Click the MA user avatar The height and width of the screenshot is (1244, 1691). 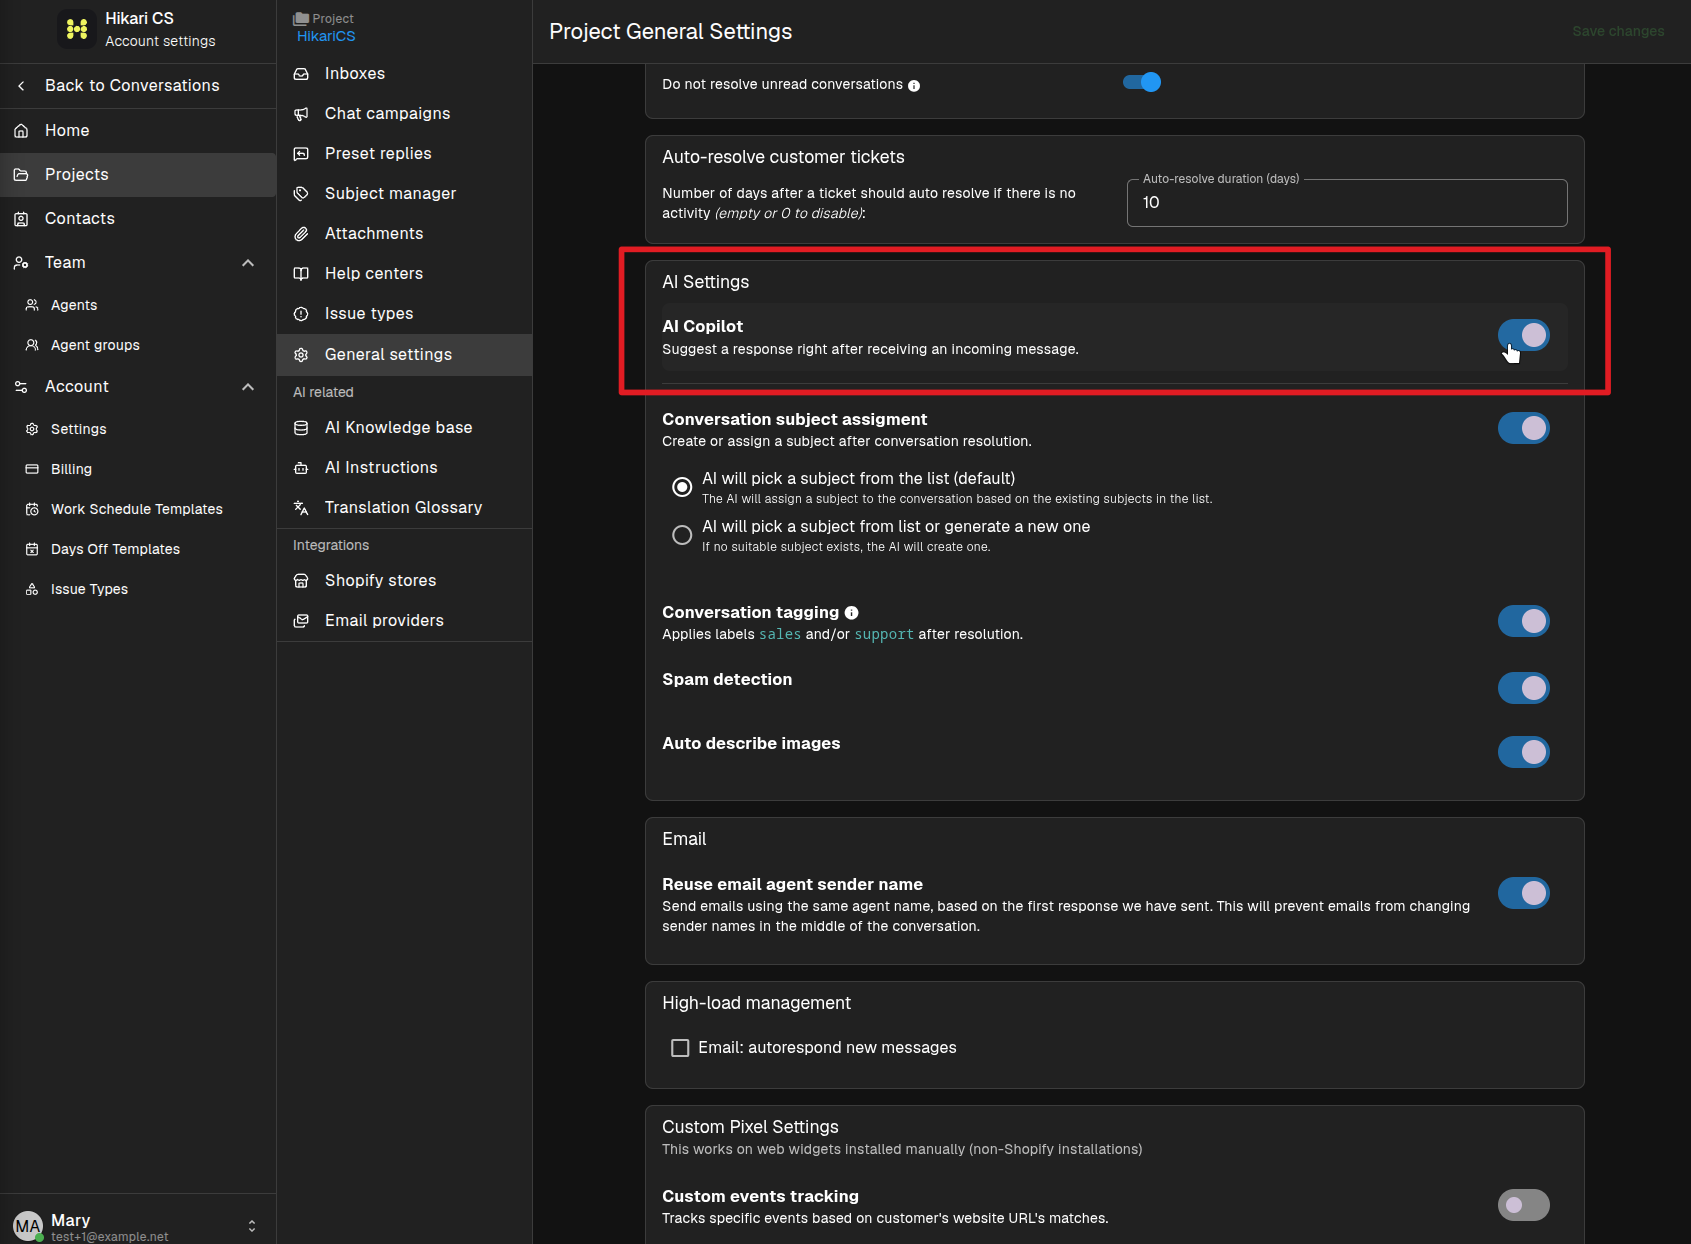28,1226
